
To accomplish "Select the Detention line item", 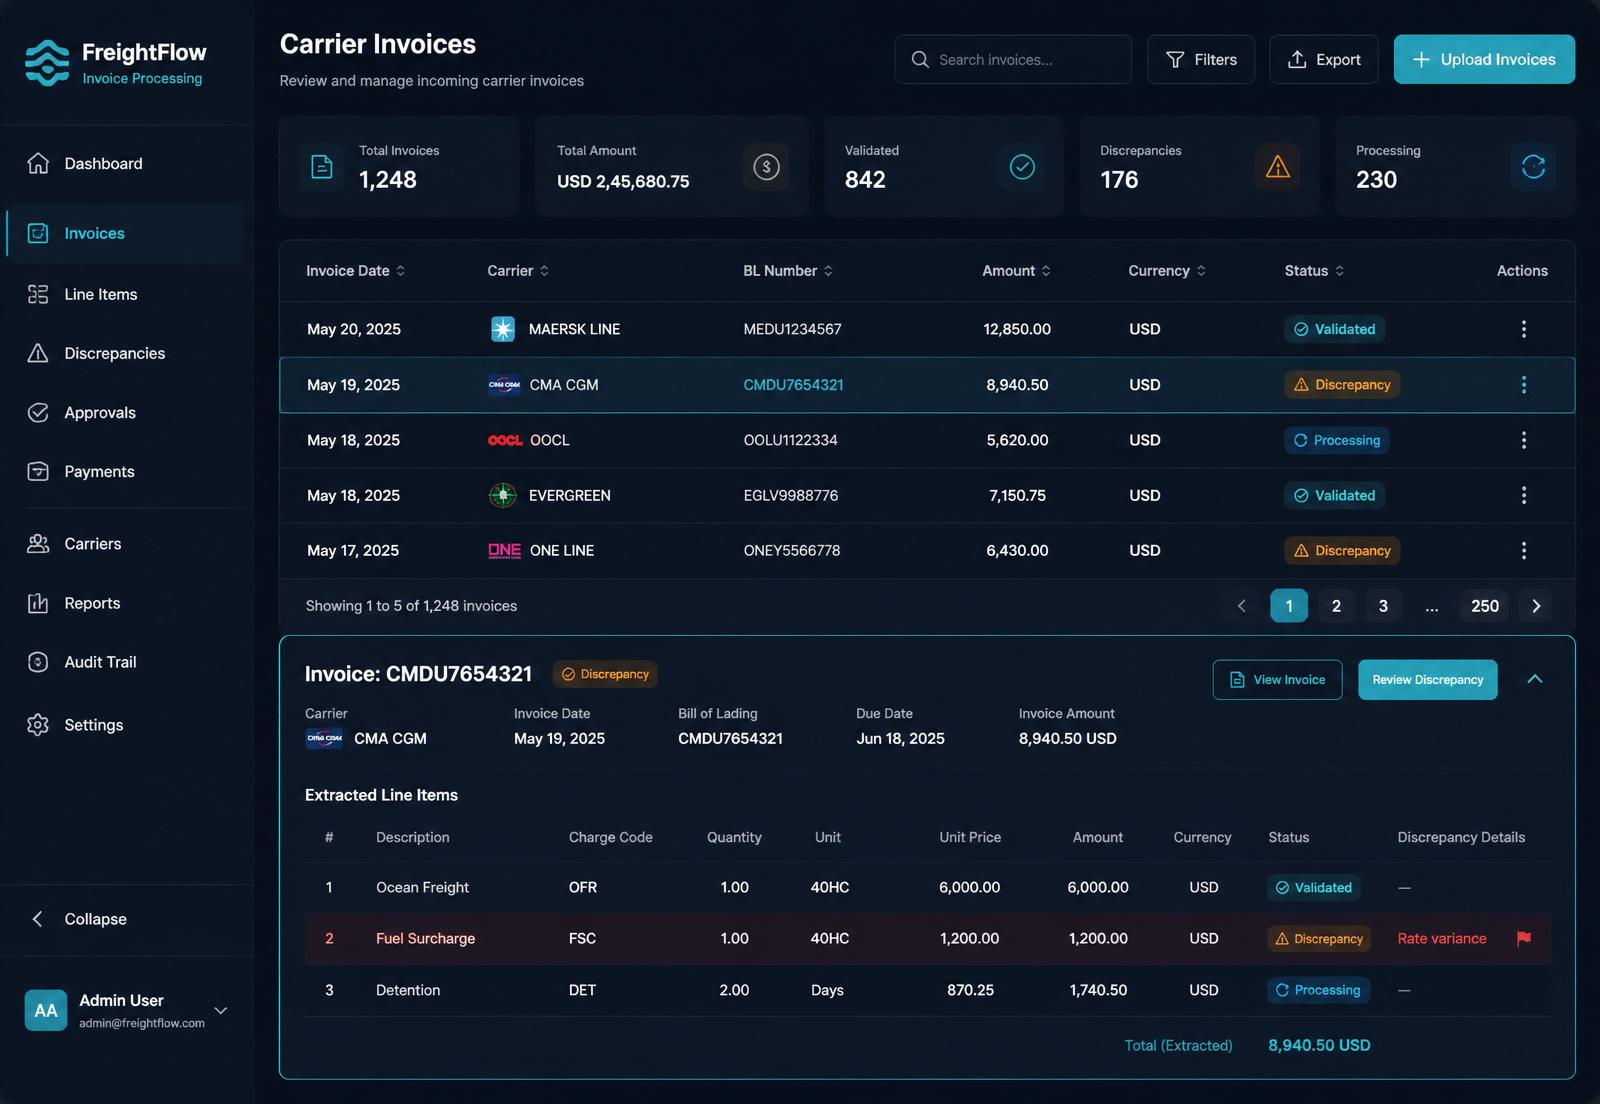I will [927, 990].
